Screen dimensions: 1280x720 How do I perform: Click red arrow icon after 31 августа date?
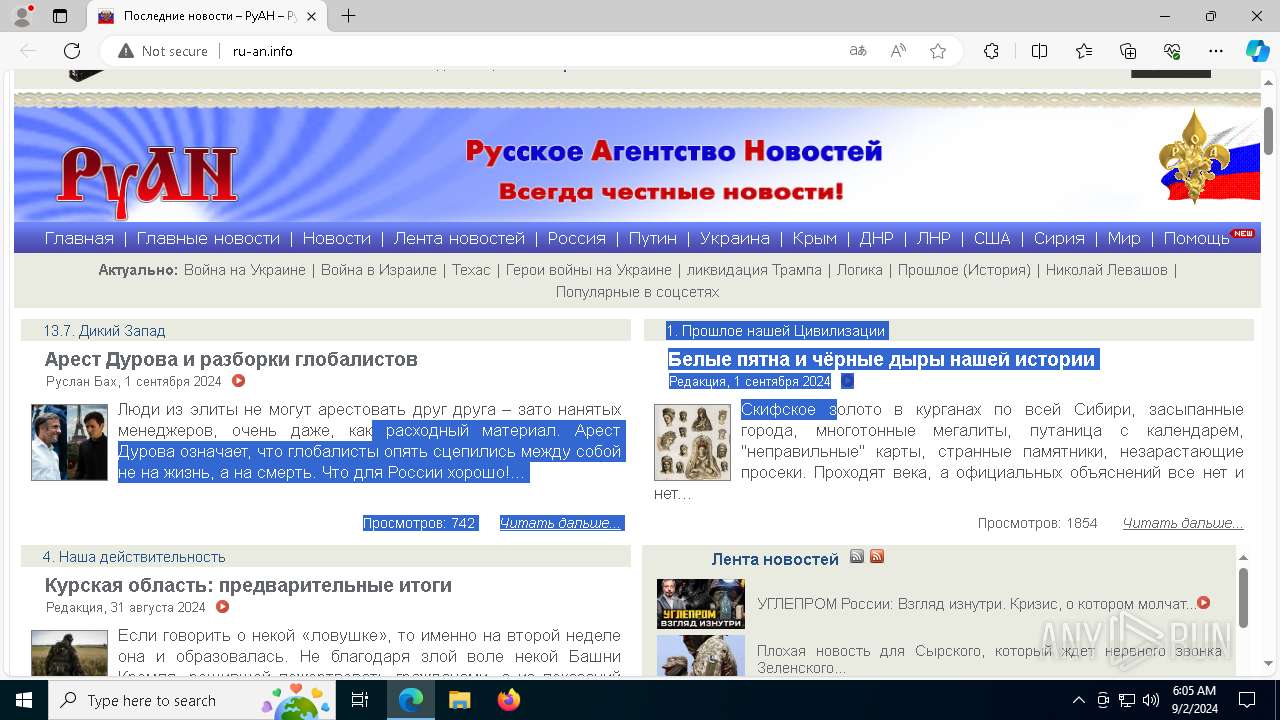[222, 607]
